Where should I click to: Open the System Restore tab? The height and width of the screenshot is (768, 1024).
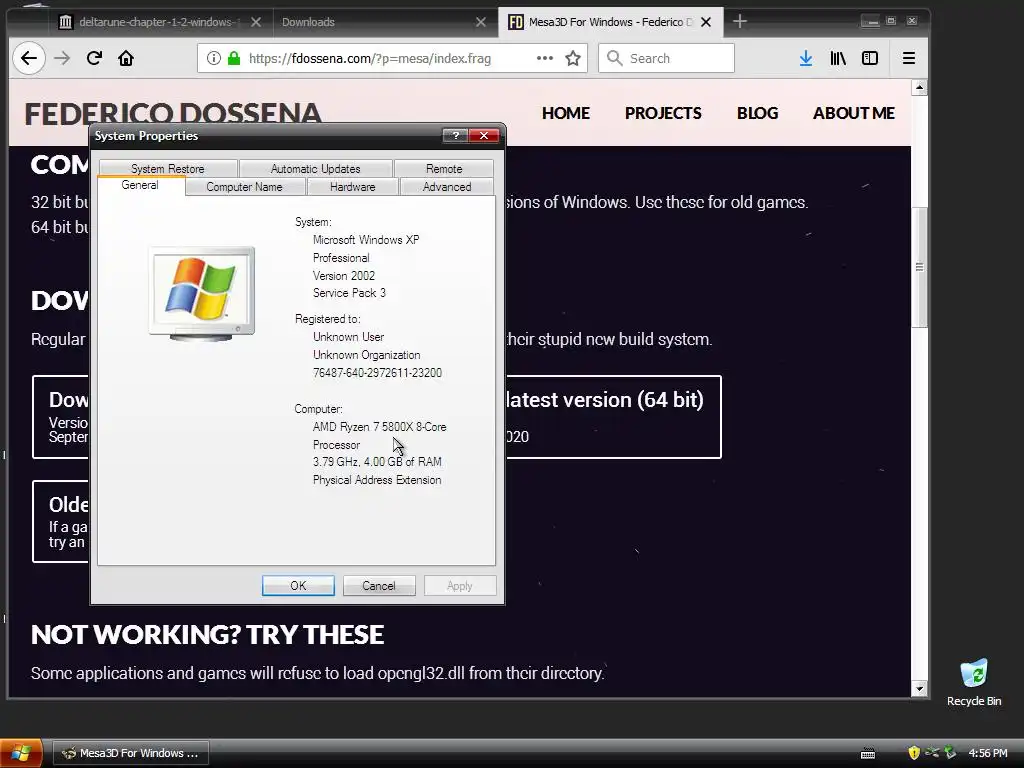coord(168,168)
